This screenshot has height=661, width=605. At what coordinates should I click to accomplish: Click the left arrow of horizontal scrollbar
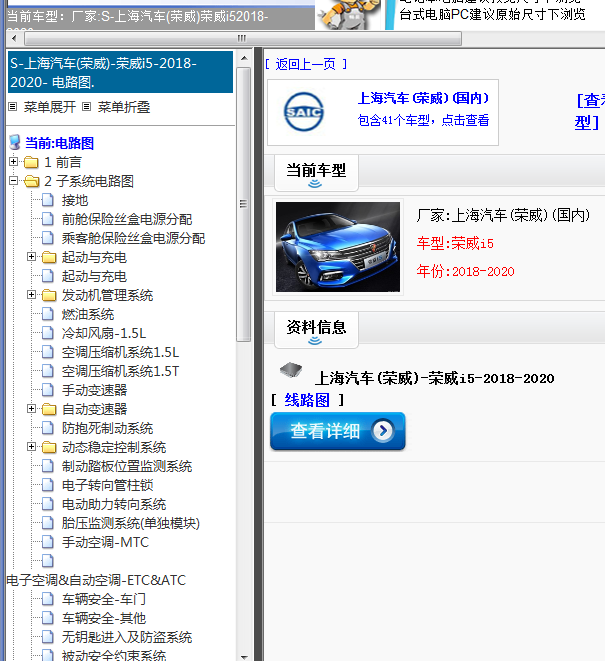click(14, 39)
